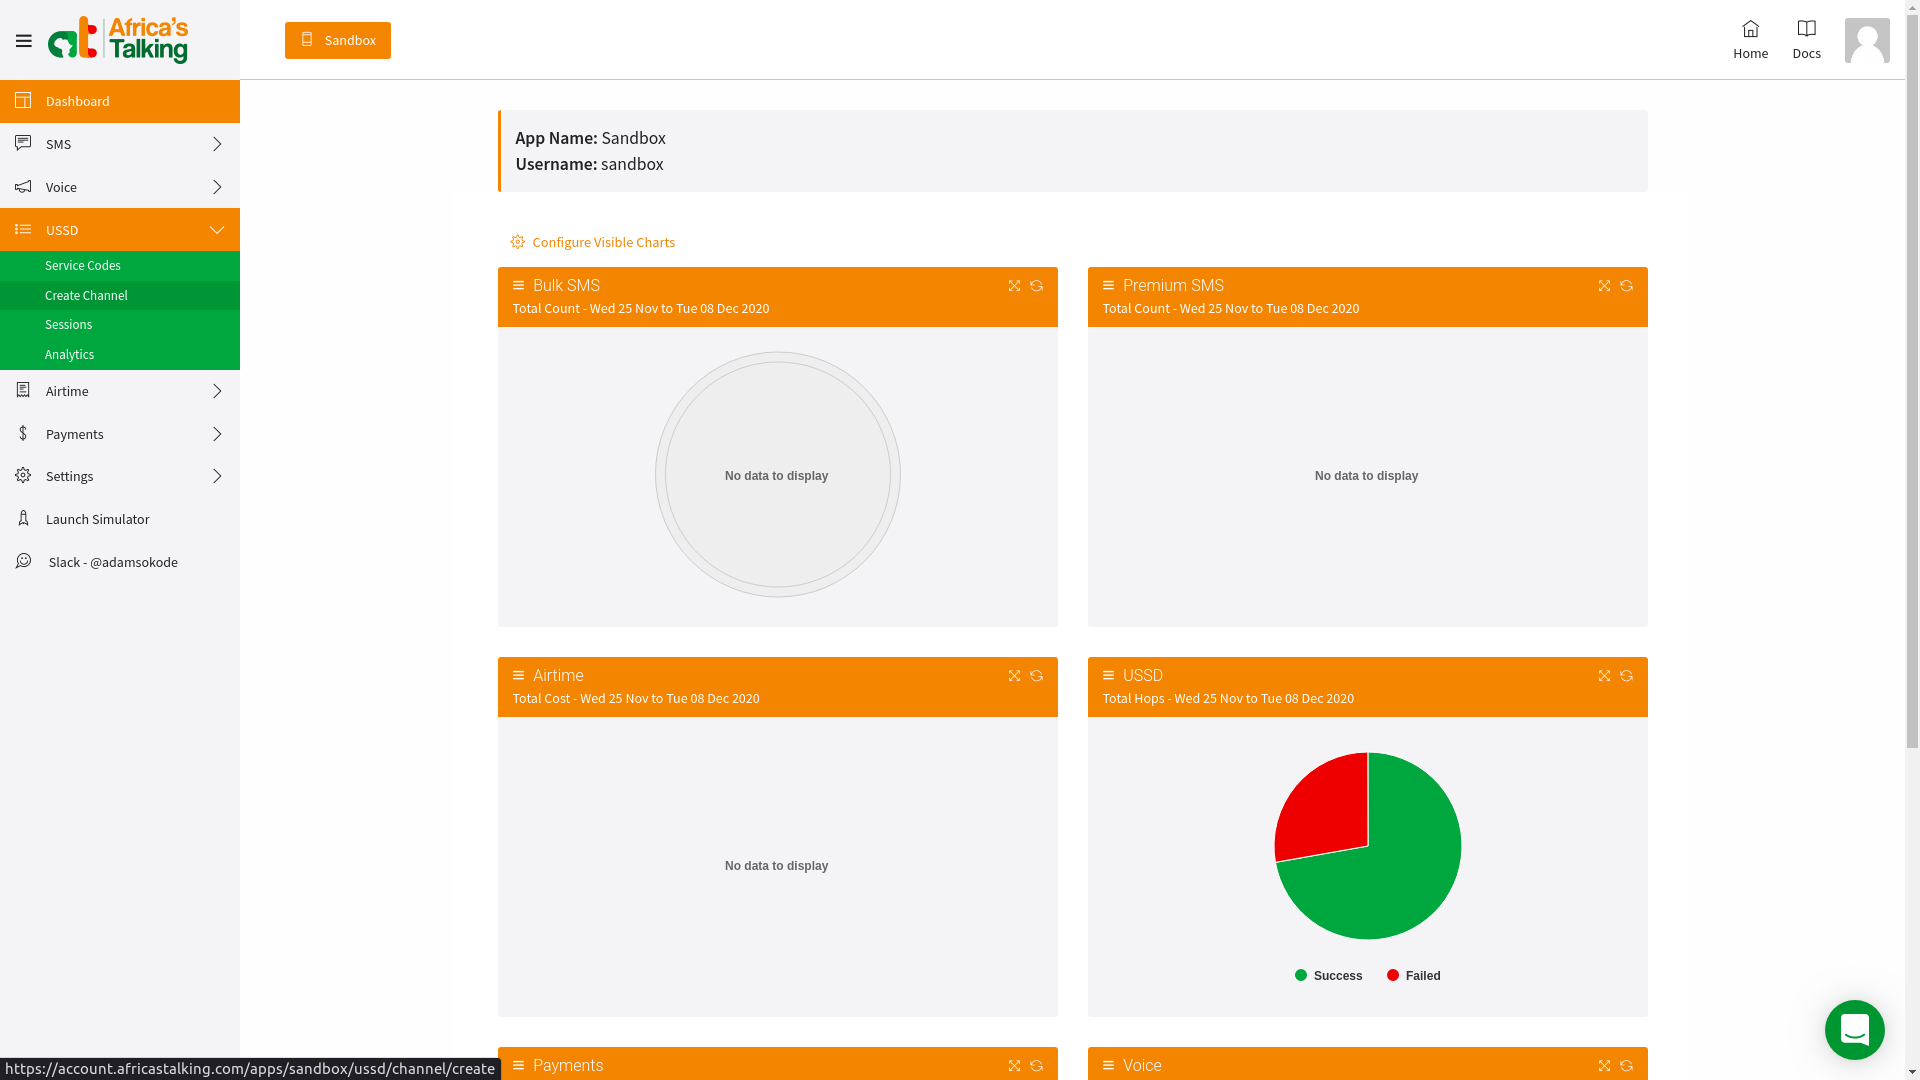This screenshot has height=1080, width=1920.
Task: Click the Sandbox button
Action: 338,41
